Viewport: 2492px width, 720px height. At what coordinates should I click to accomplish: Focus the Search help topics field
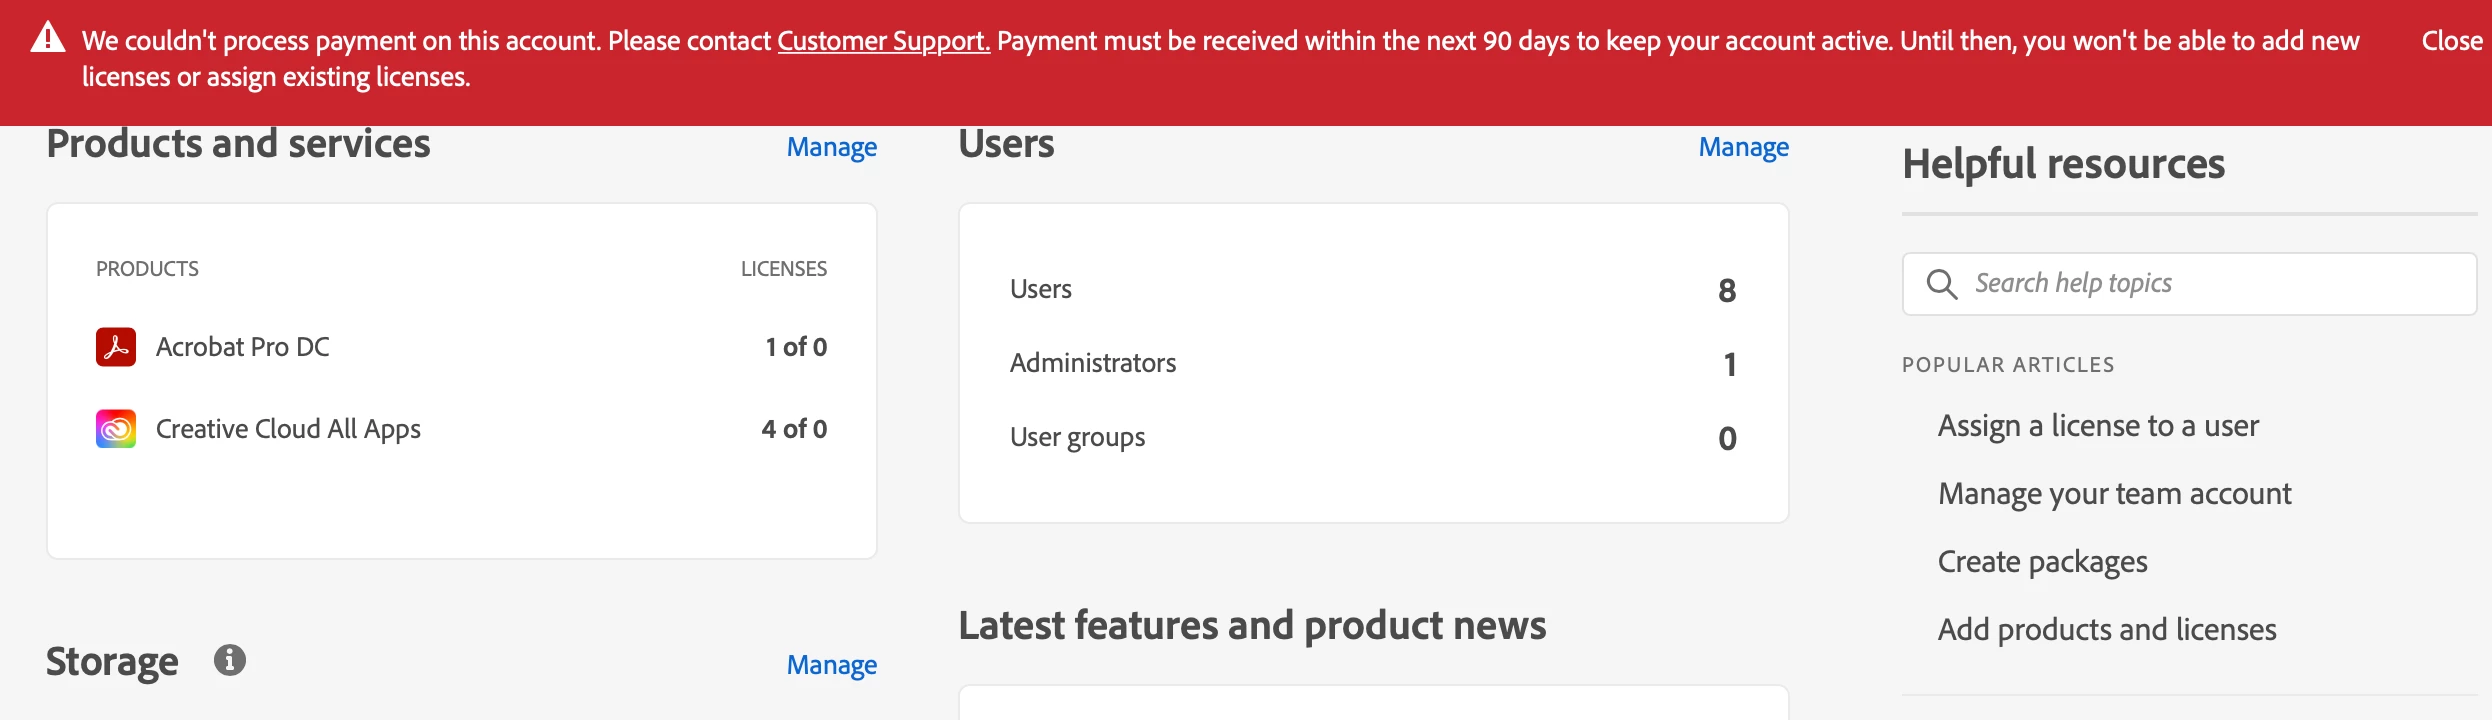pyautogui.click(x=2189, y=284)
